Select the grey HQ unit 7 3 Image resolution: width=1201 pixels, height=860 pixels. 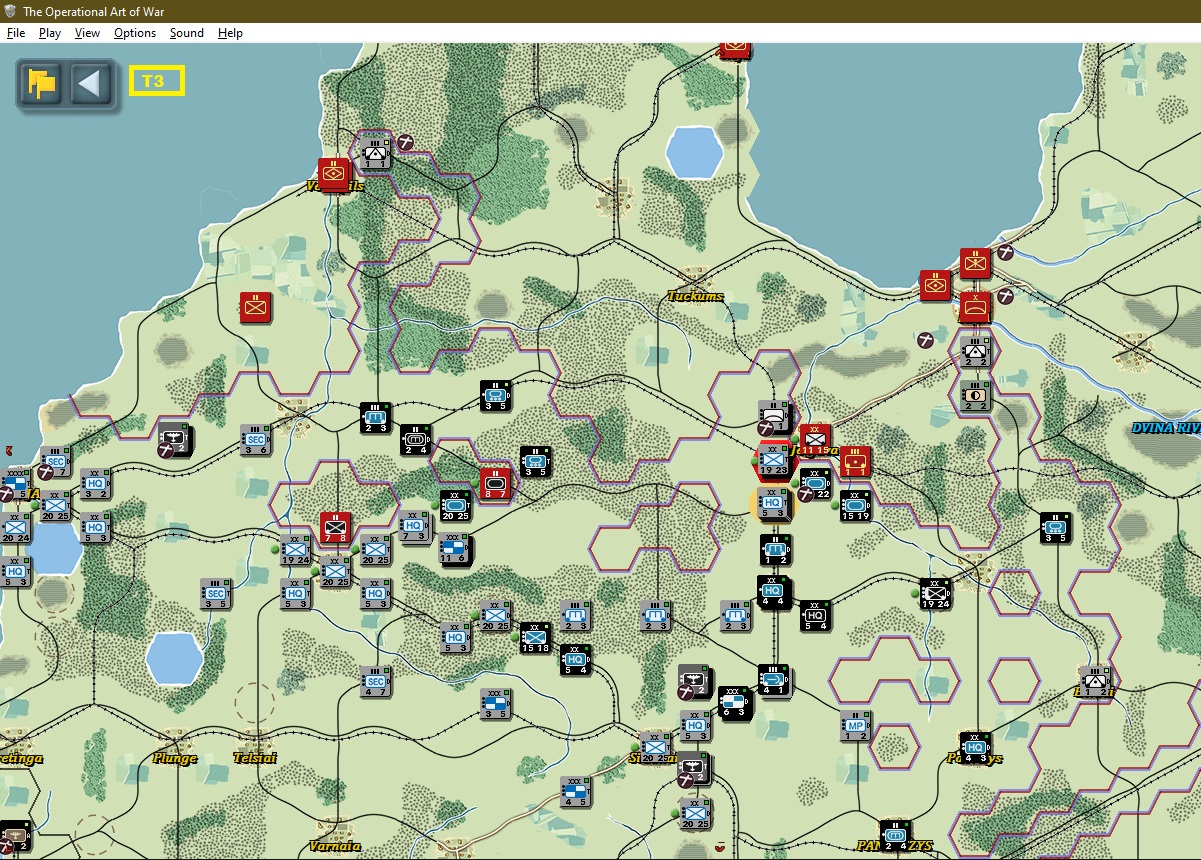tap(414, 526)
